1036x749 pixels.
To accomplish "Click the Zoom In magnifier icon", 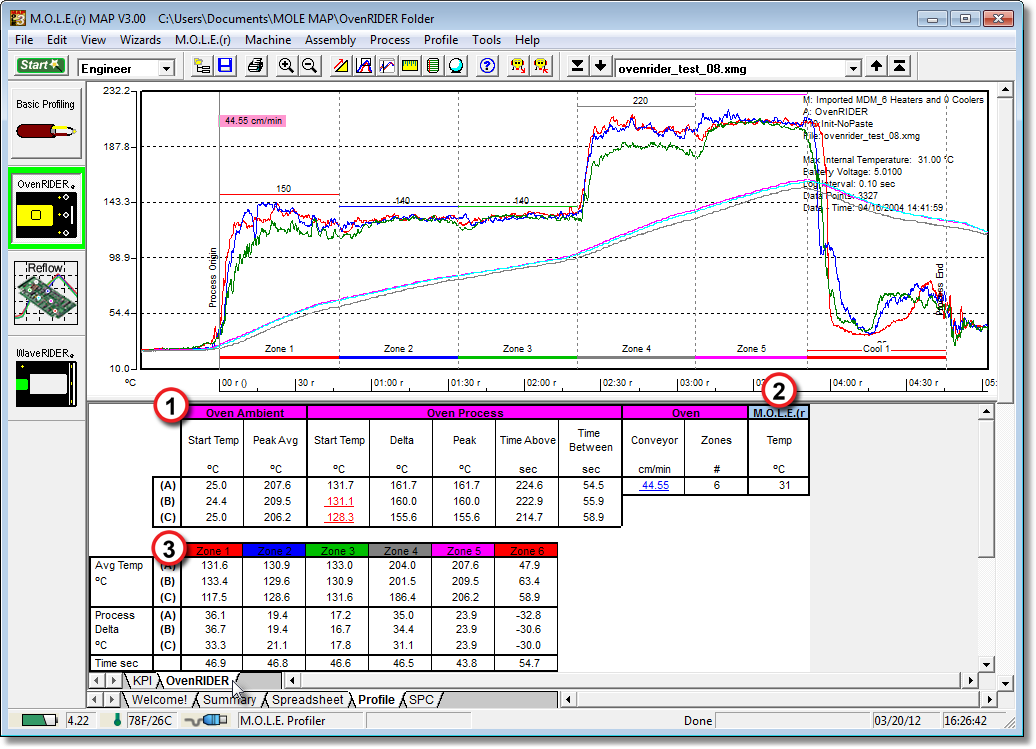I will pyautogui.click(x=286, y=66).
